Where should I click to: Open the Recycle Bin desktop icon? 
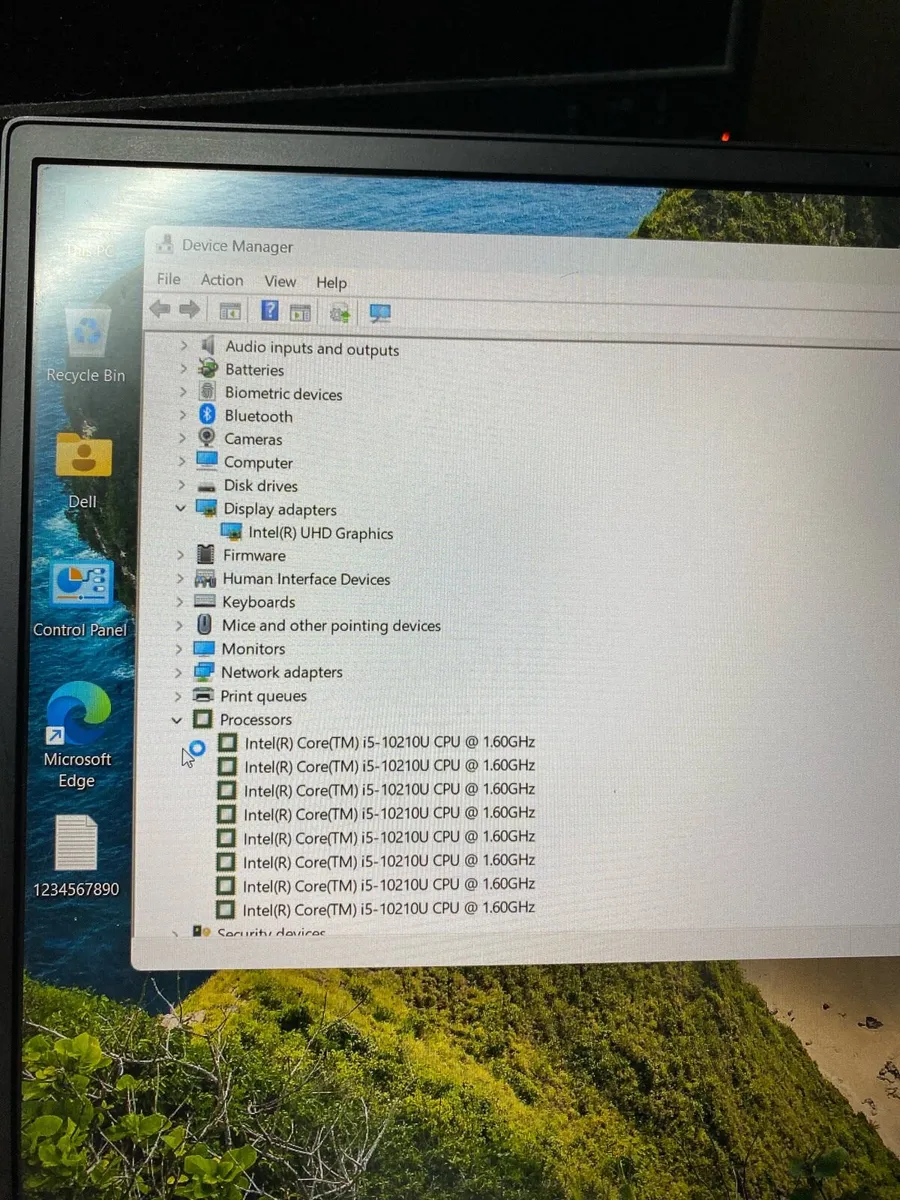point(87,345)
